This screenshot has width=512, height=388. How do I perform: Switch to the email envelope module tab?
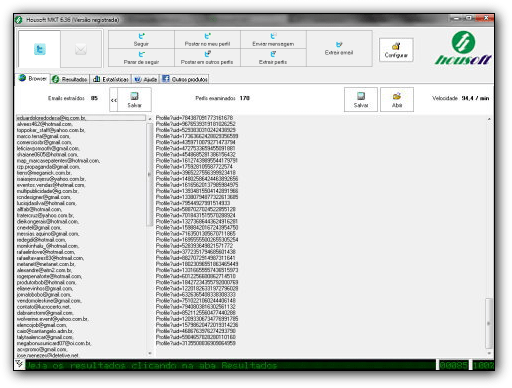pos(81,49)
